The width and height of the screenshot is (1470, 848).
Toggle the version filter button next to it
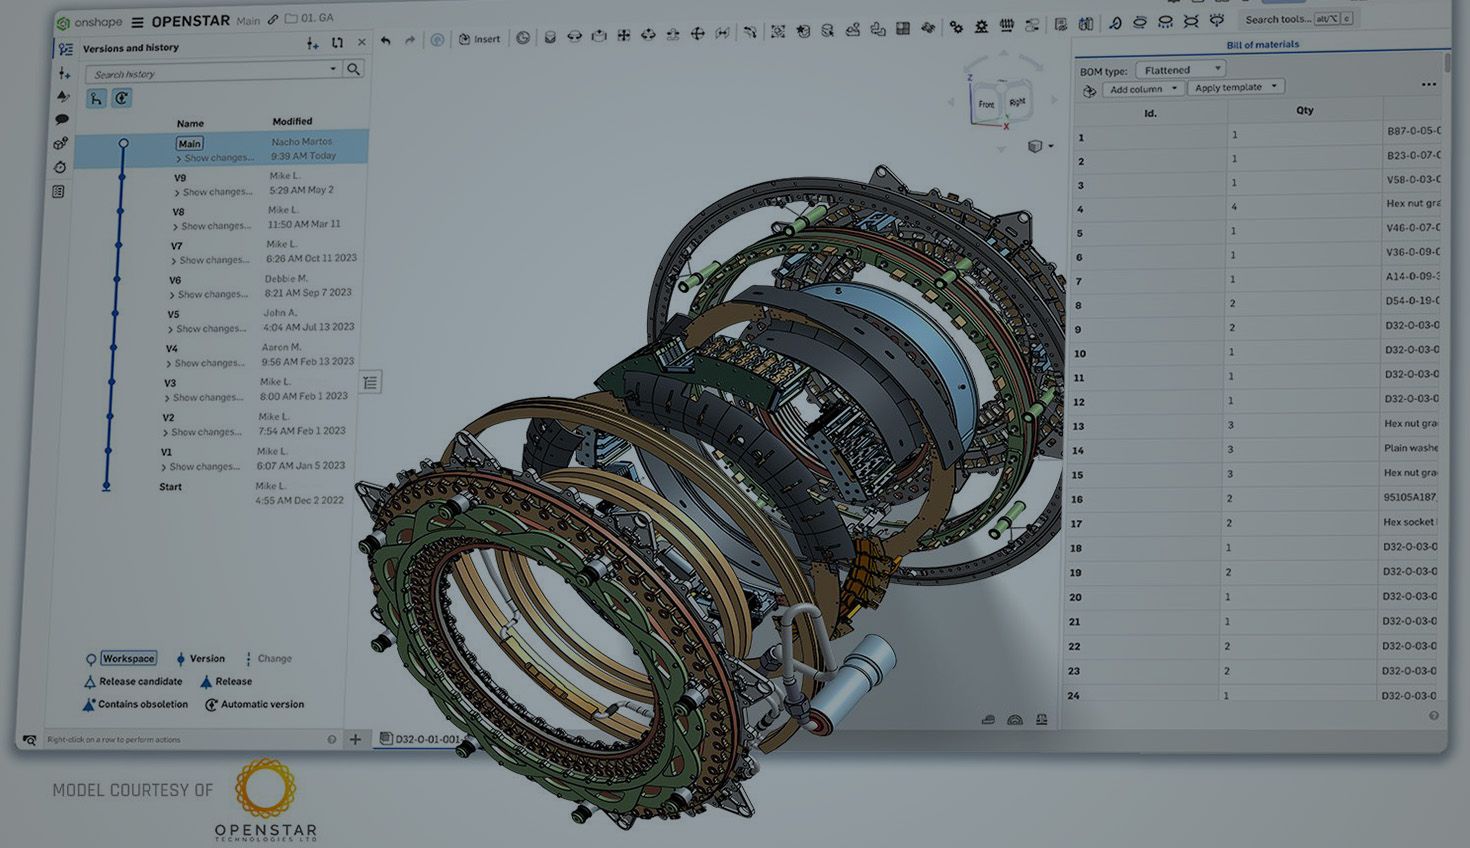coord(122,98)
